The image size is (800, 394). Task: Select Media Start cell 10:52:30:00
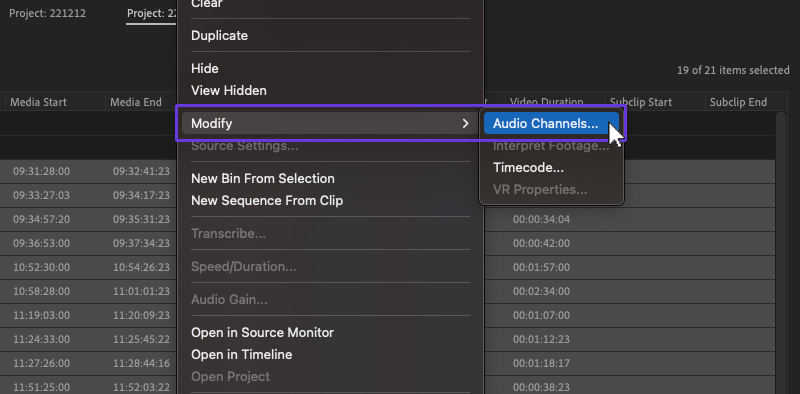tap(41, 267)
